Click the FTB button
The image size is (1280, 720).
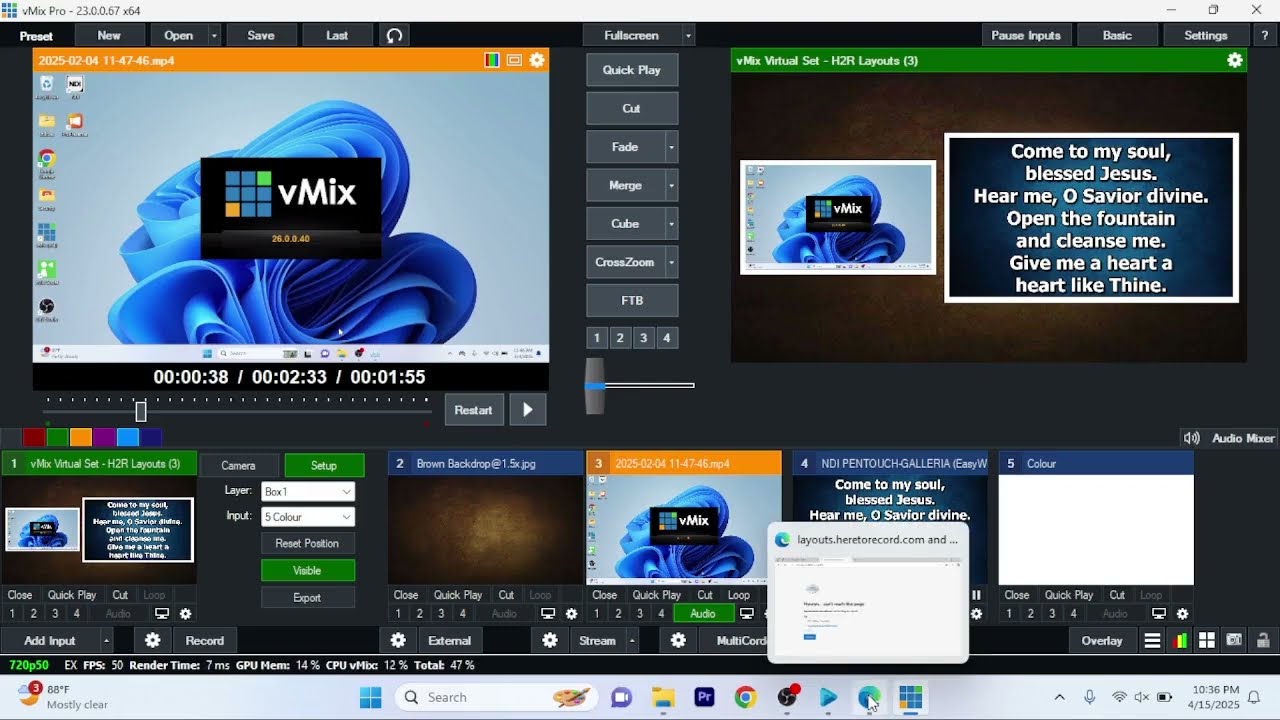(632, 301)
